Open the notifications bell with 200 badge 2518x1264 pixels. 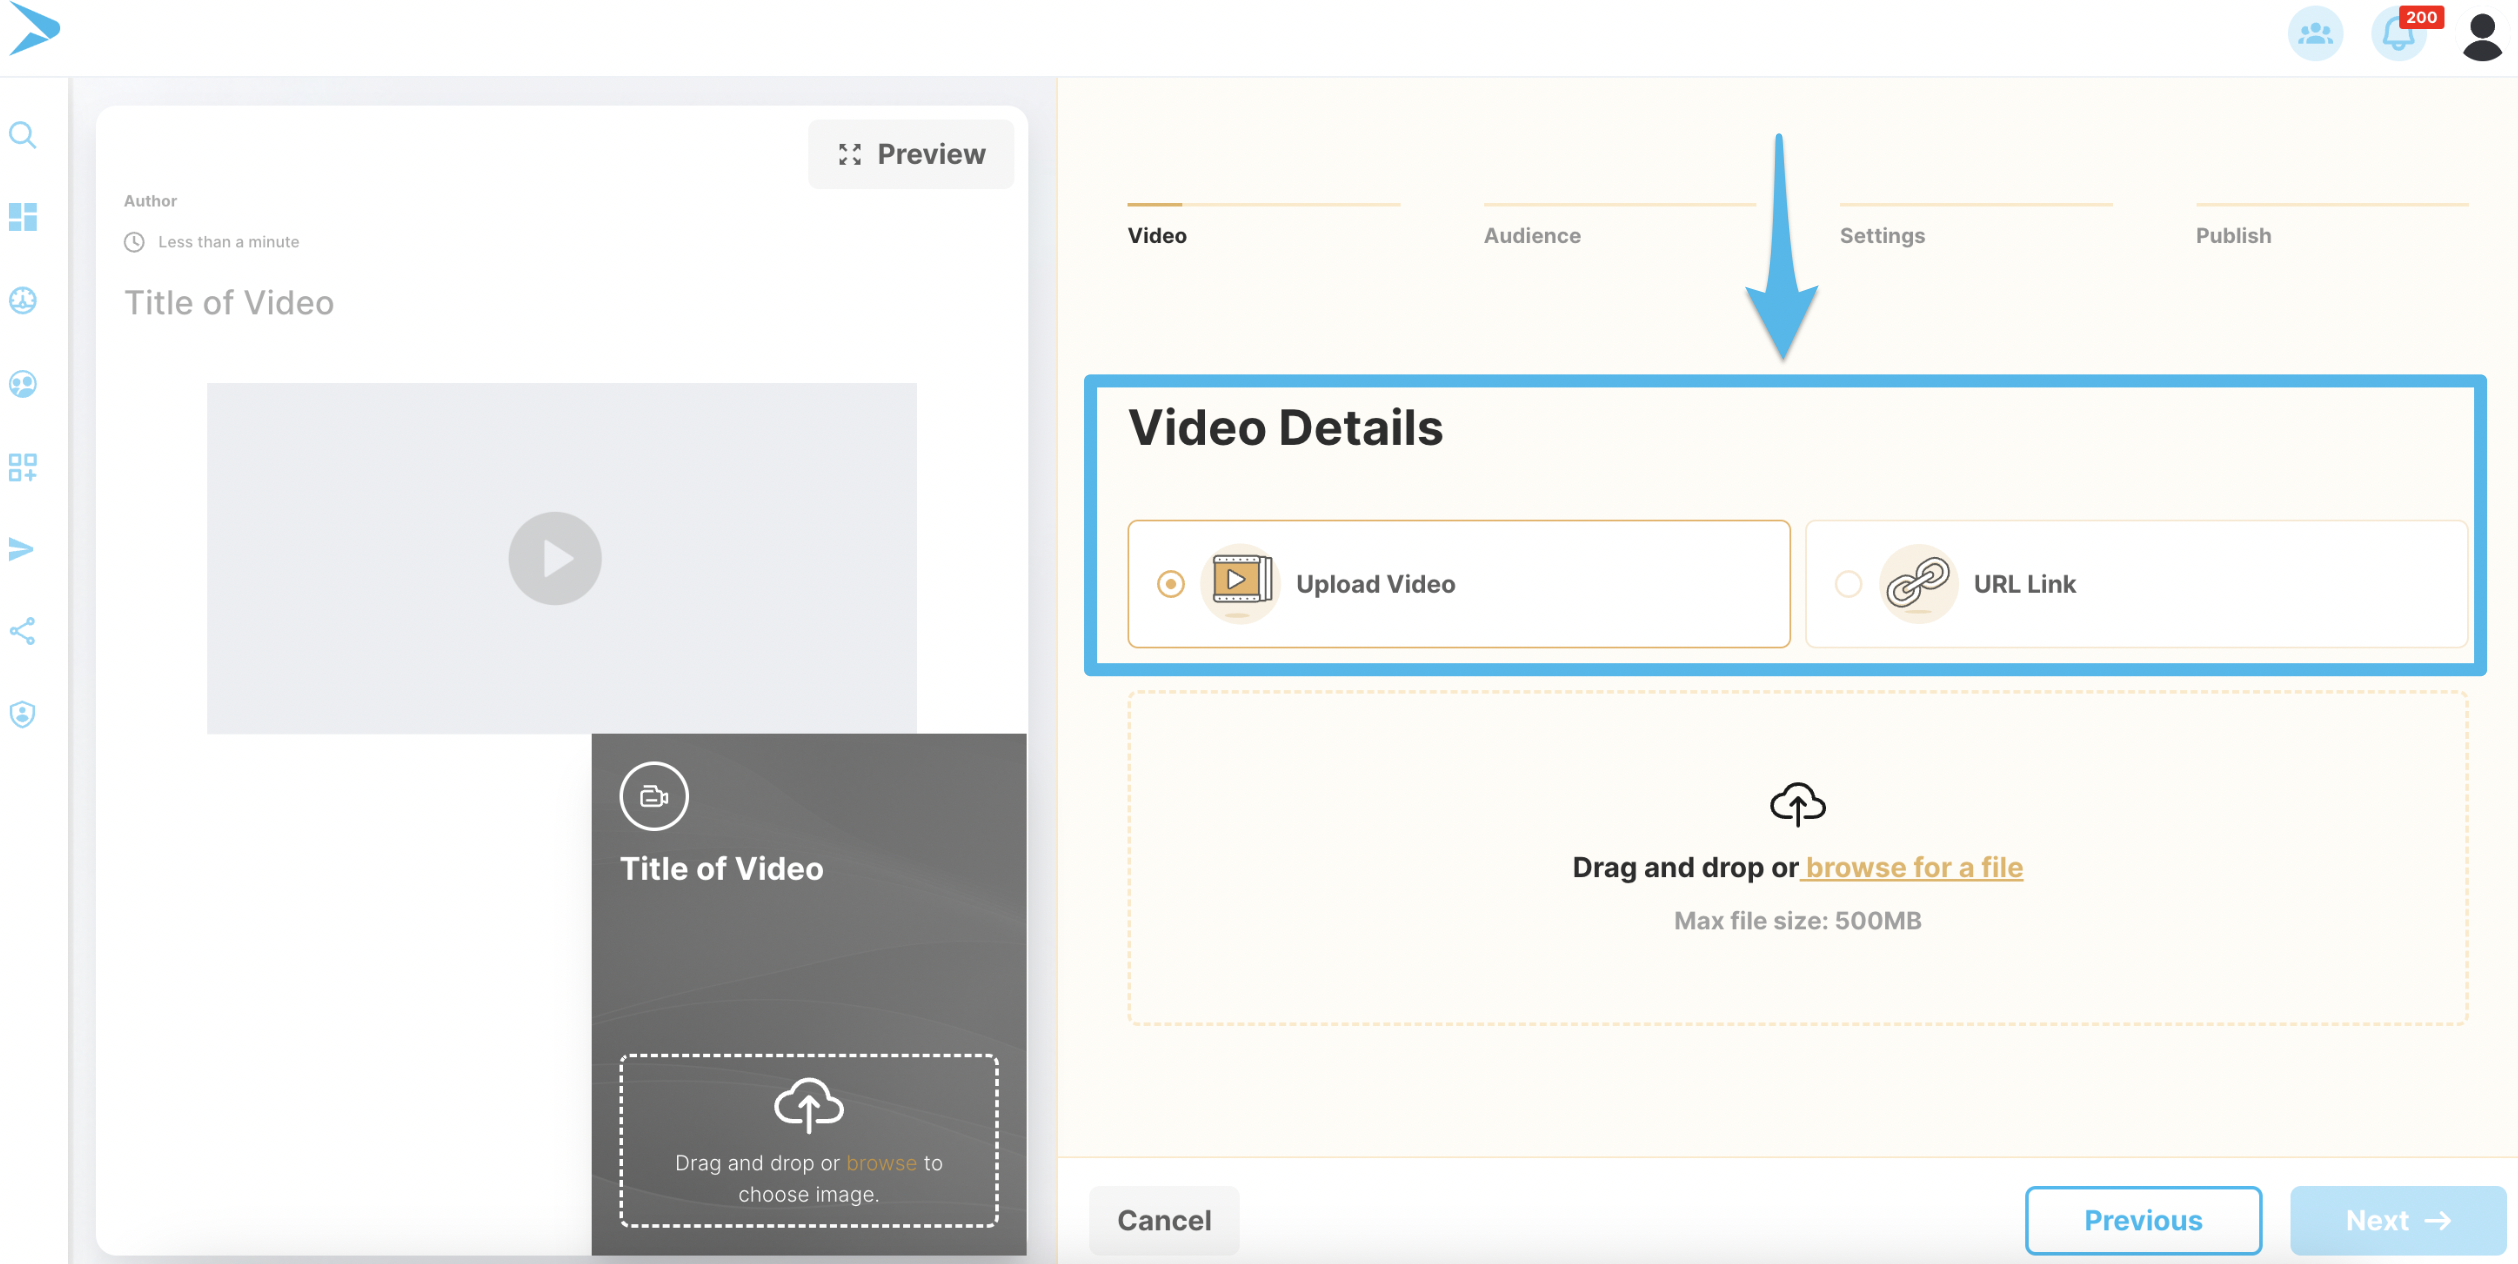[x=2400, y=34]
